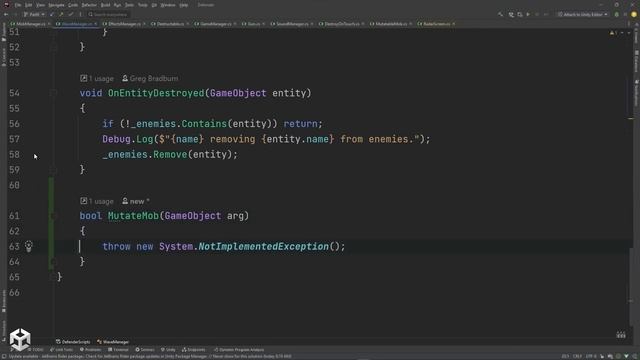
Task: Open the Navigate menu
Action: pyautogui.click(x=56, y=5)
